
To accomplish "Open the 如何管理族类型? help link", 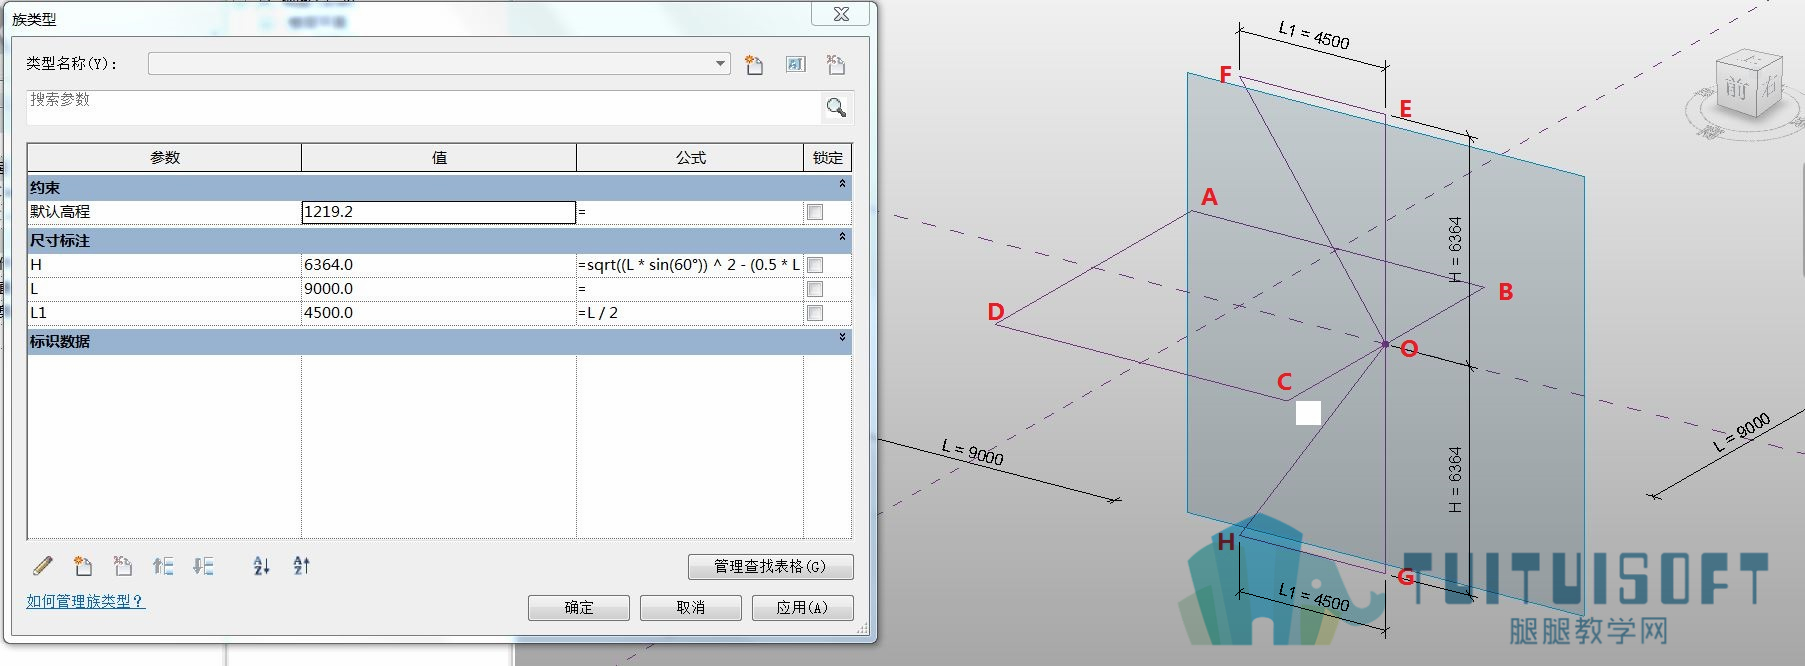I will click(x=85, y=601).
